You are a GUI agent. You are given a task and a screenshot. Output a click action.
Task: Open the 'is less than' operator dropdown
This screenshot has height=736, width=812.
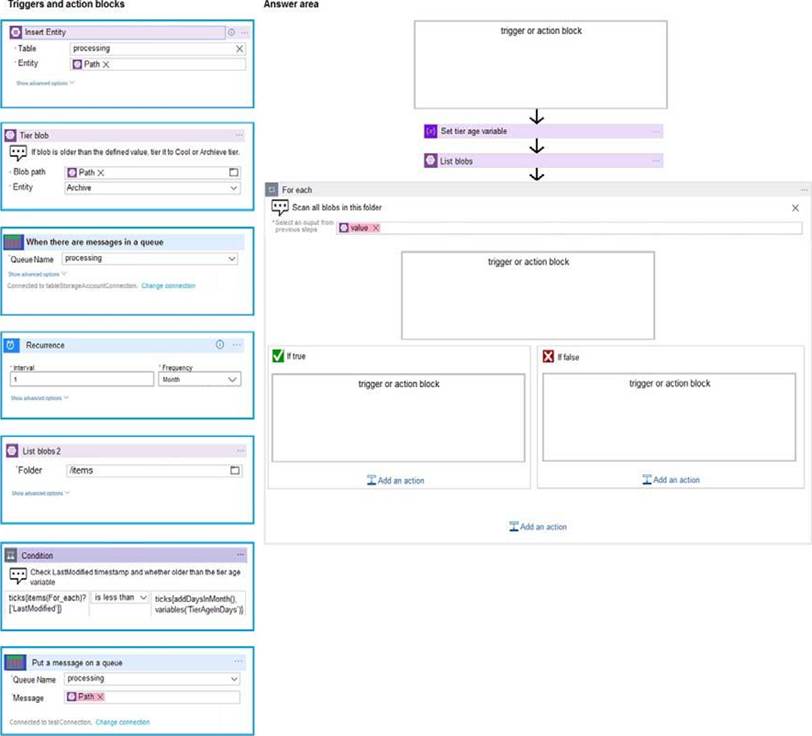click(x=142, y=597)
